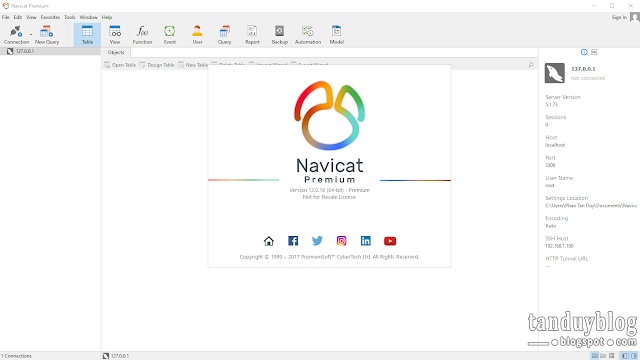Screen dimensions: 640x360
Task: Click Sign In link
Action: pos(619,17)
